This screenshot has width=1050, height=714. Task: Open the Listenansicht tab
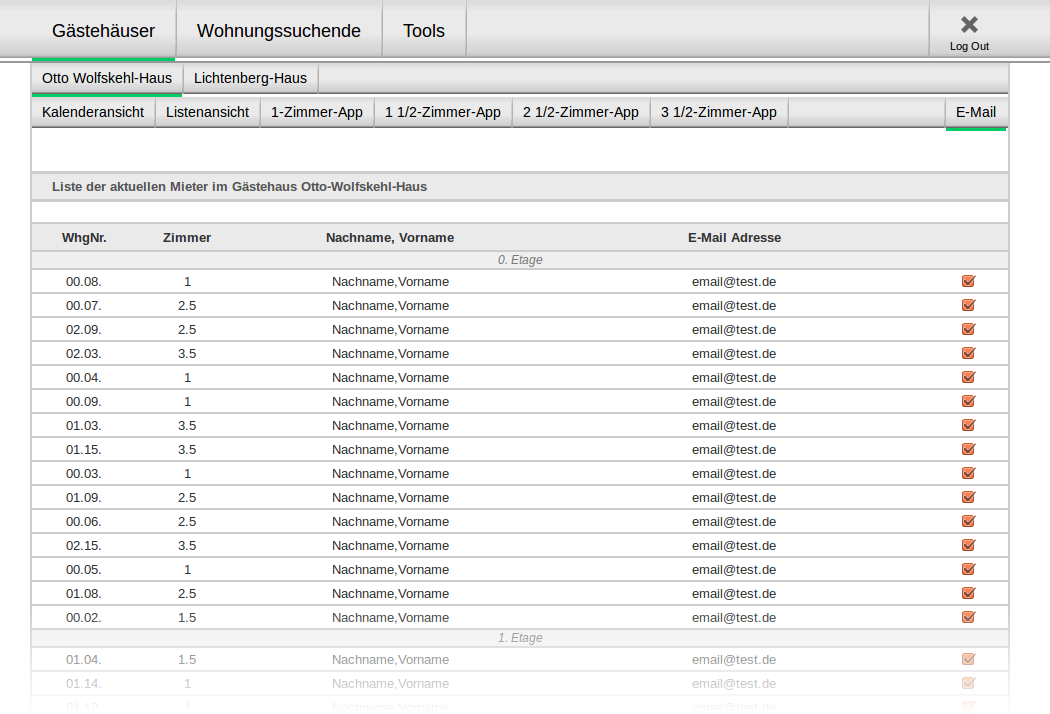click(207, 112)
